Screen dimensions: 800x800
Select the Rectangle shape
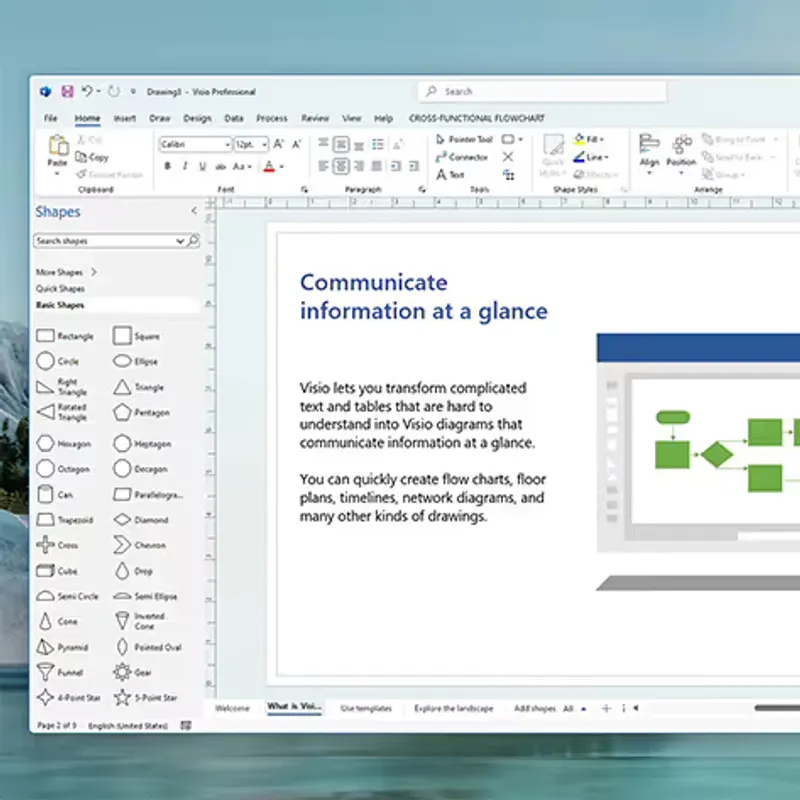(65, 336)
